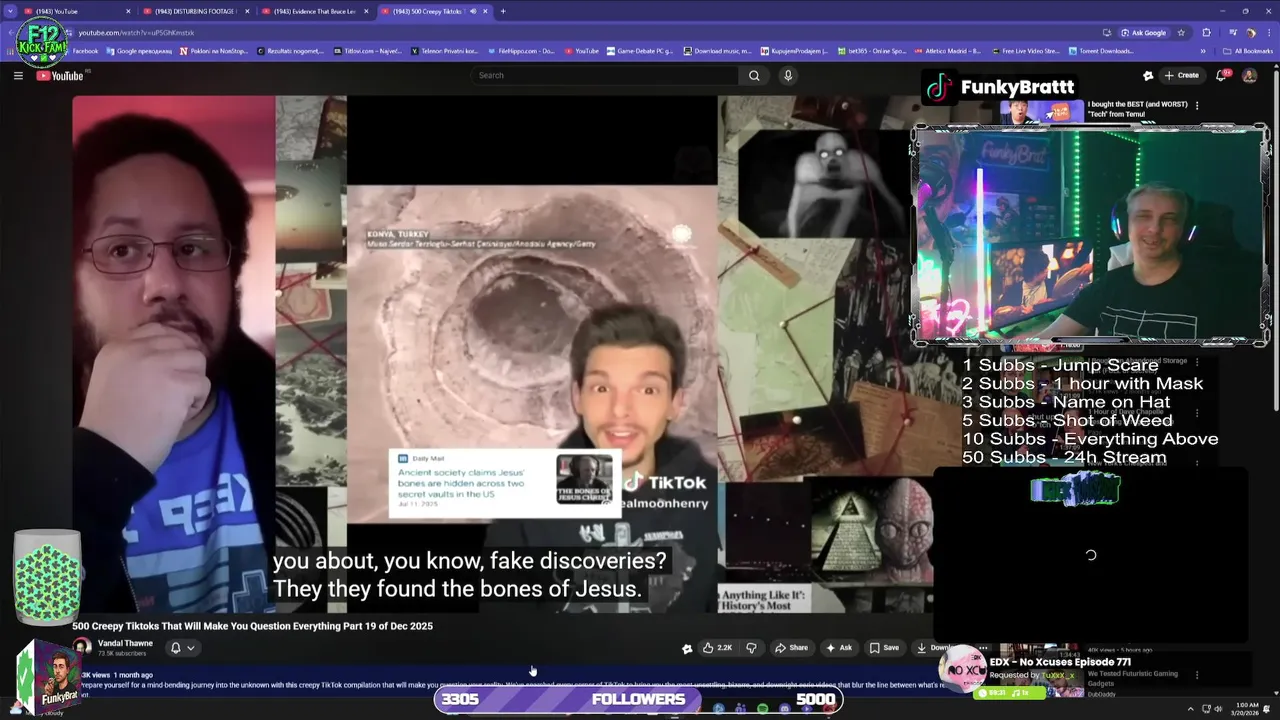The image size is (1280, 720).
Task: Open the browser extensions icon
Action: pyautogui.click(x=1207, y=32)
